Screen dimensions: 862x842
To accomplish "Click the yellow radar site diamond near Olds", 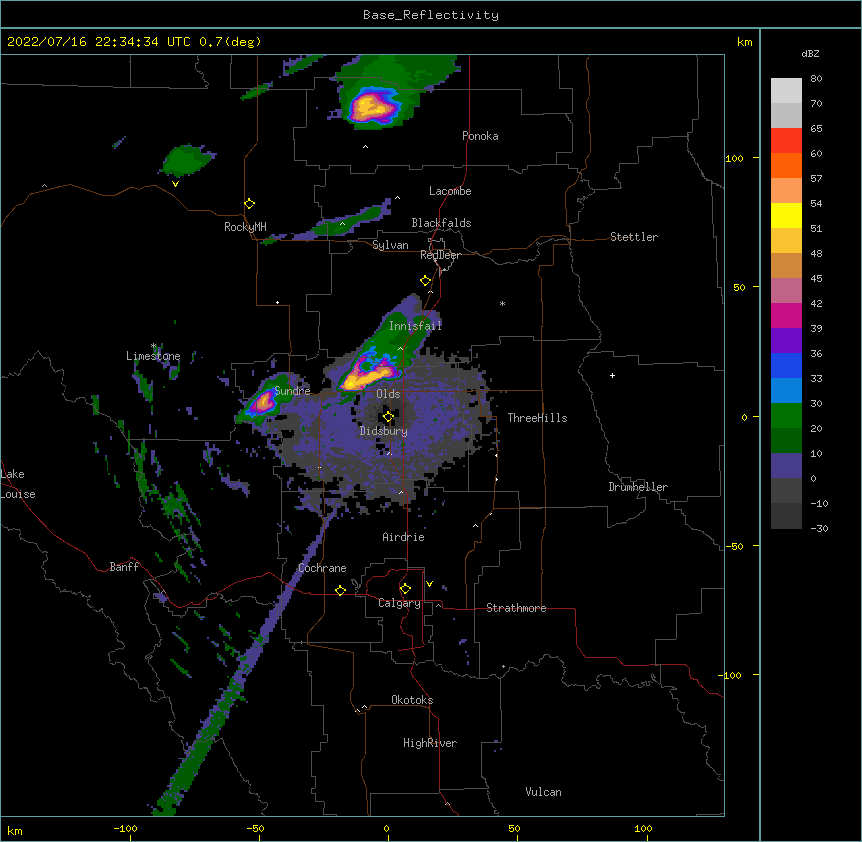I will click(x=388, y=417).
